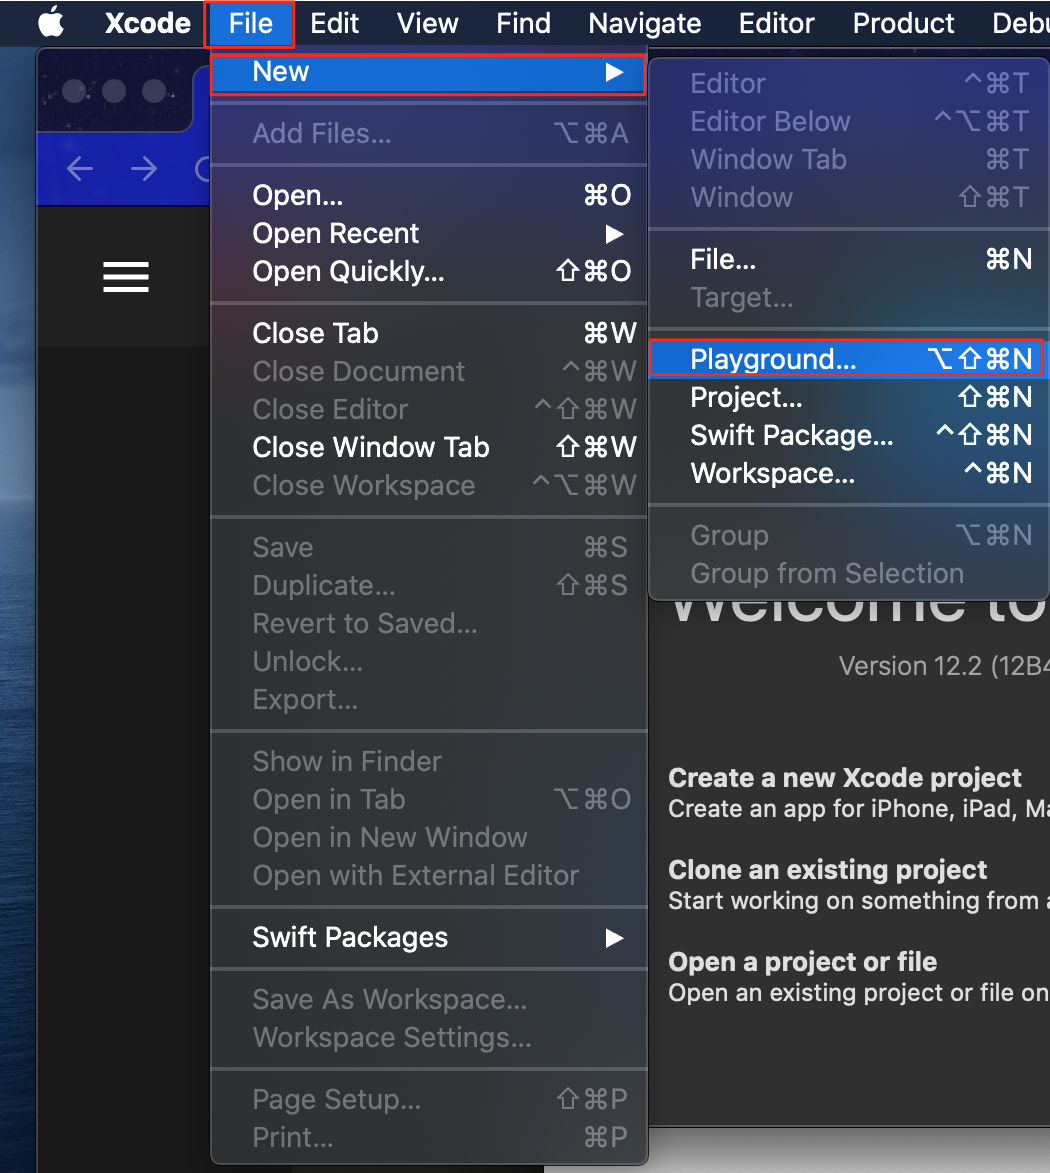Expand the Open Recent submenu
This screenshot has width=1050, height=1173.
point(429,233)
